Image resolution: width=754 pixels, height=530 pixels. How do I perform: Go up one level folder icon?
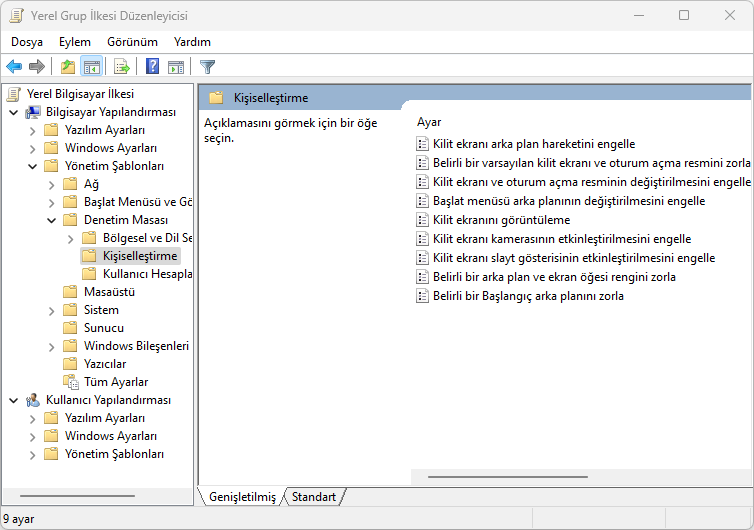click(x=68, y=66)
